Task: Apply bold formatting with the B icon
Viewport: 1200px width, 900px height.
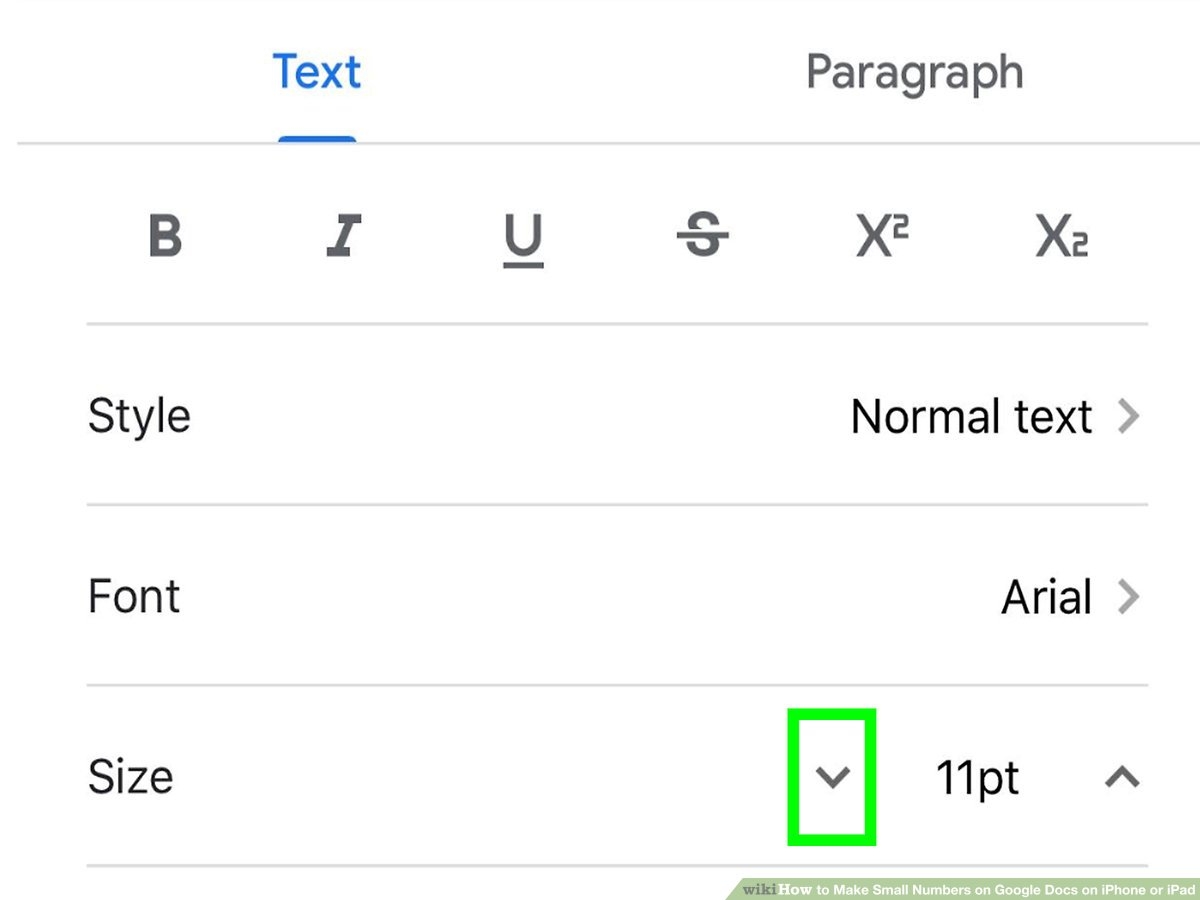Action: click(x=165, y=237)
